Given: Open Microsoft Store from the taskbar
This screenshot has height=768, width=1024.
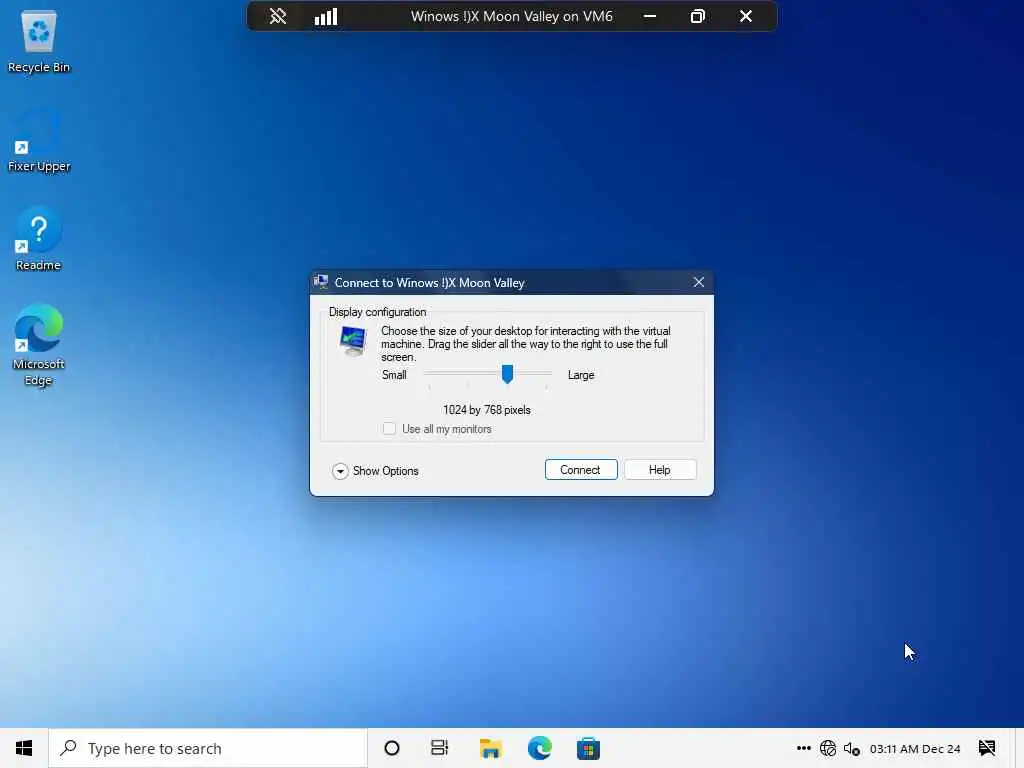Looking at the screenshot, I should coord(588,748).
